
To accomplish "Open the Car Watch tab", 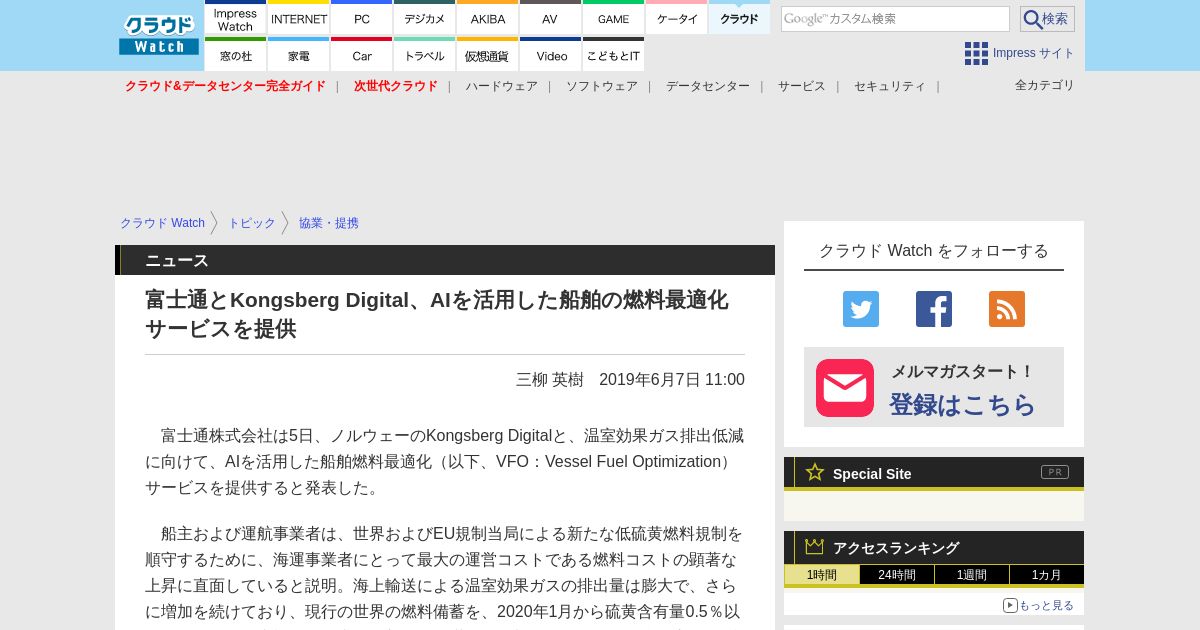I will coord(362,55).
